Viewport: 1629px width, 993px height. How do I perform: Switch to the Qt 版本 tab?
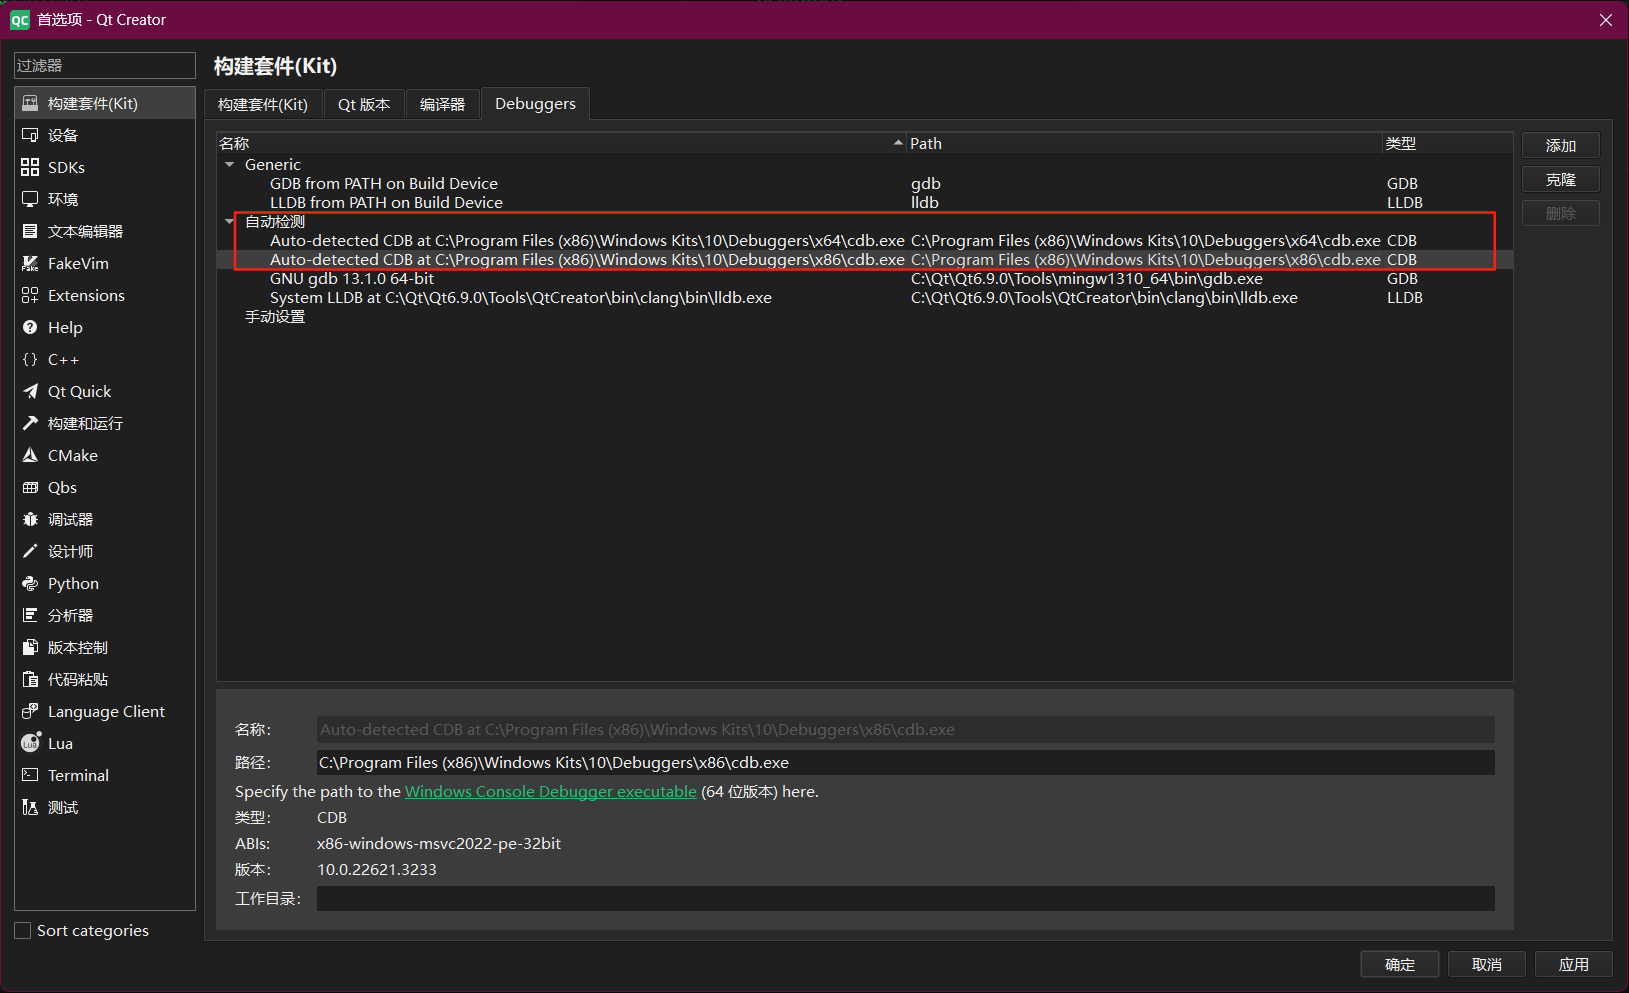coord(363,103)
